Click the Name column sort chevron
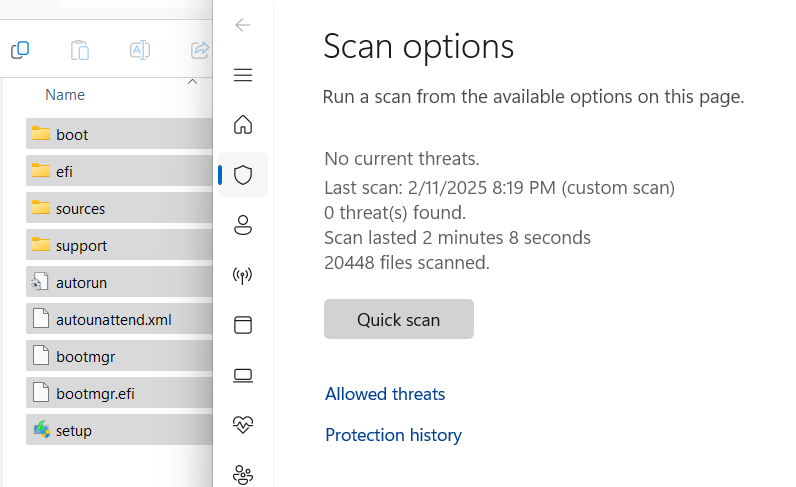This screenshot has width=796, height=487. click(x=192, y=82)
